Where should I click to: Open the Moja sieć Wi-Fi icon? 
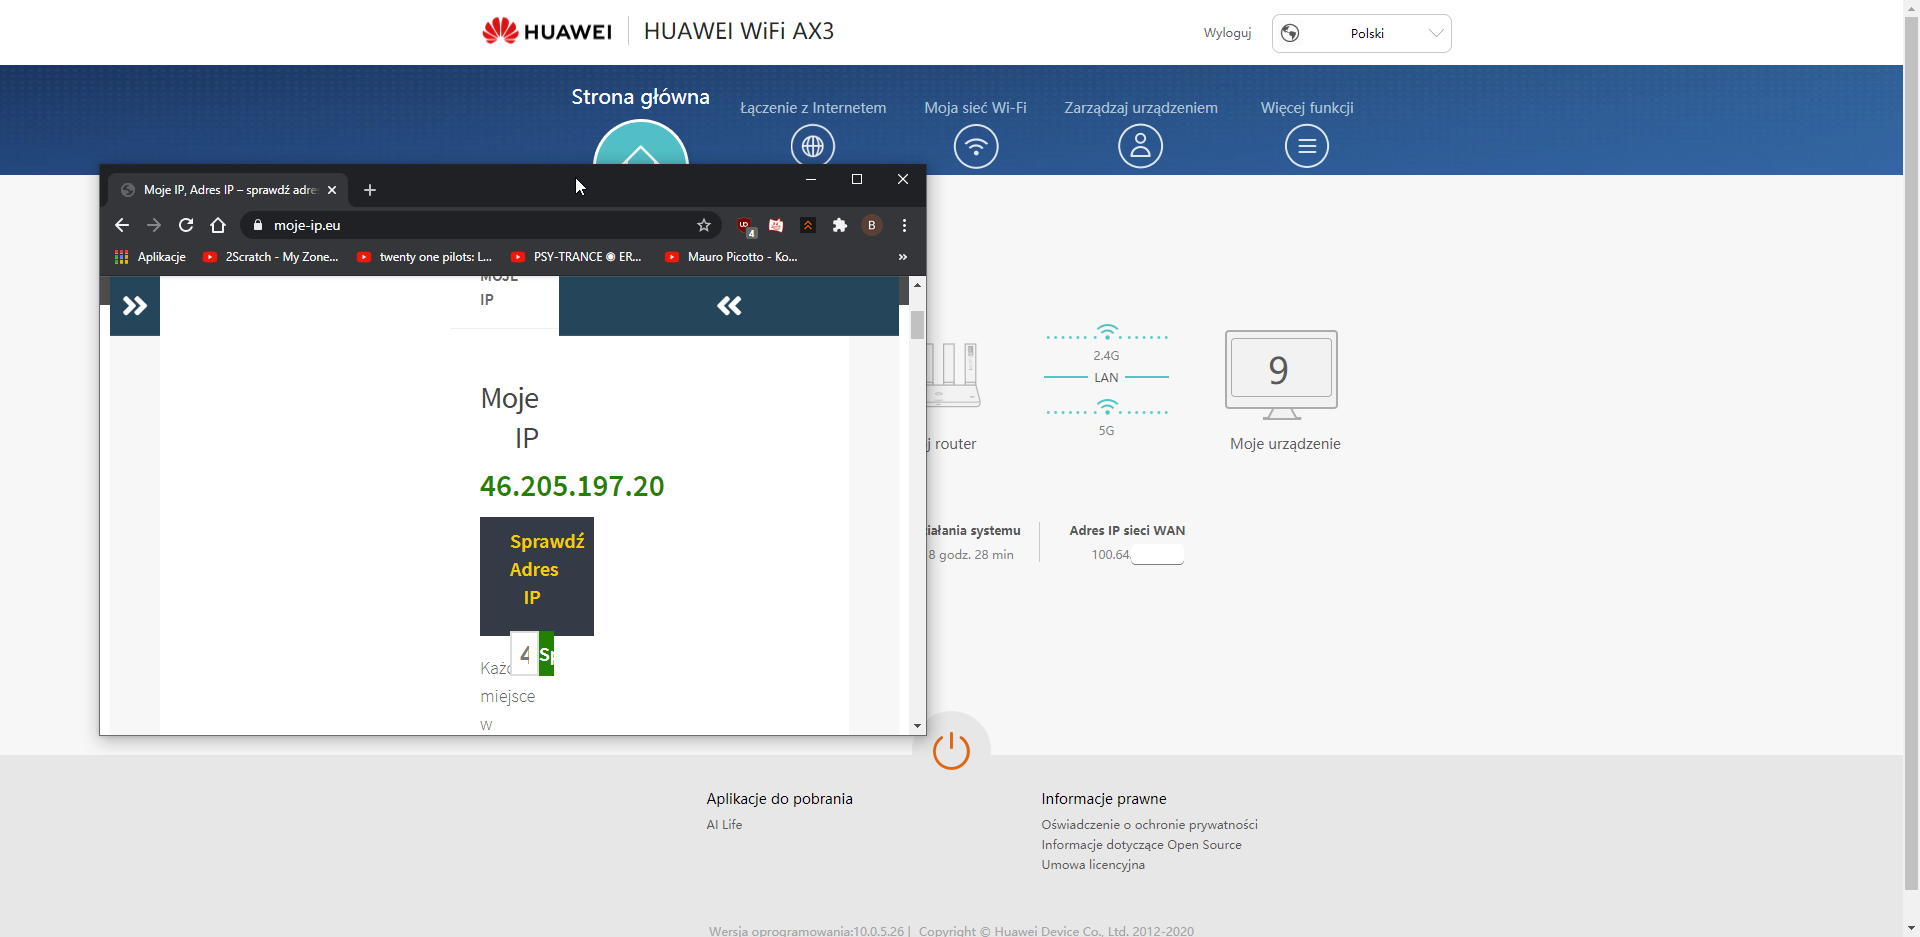tap(976, 146)
